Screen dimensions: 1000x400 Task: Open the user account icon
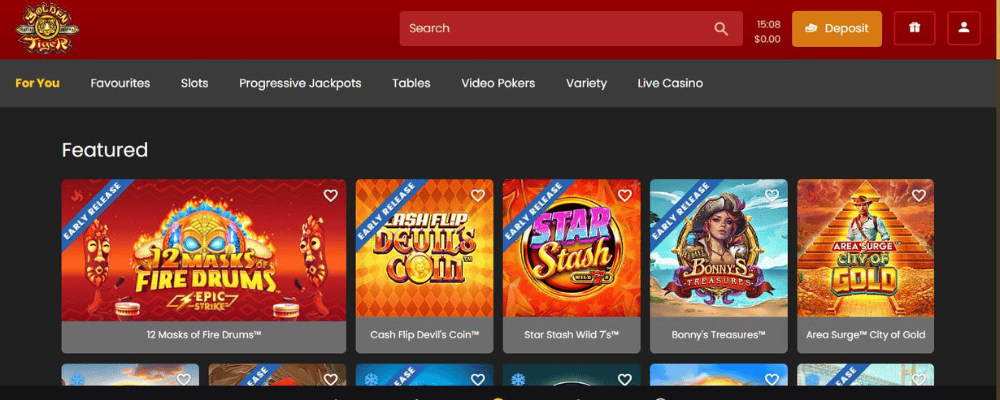pyautogui.click(x=964, y=28)
